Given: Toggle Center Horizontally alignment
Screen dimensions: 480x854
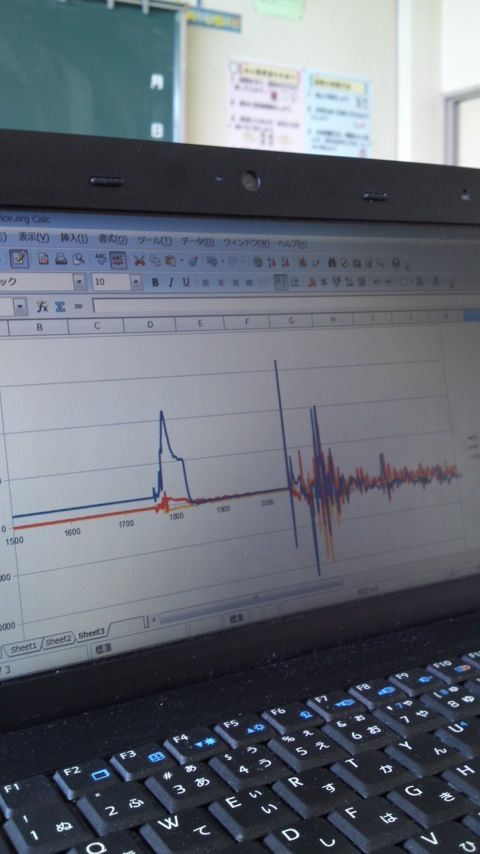Looking at the screenshot, I should click(221, 282).
